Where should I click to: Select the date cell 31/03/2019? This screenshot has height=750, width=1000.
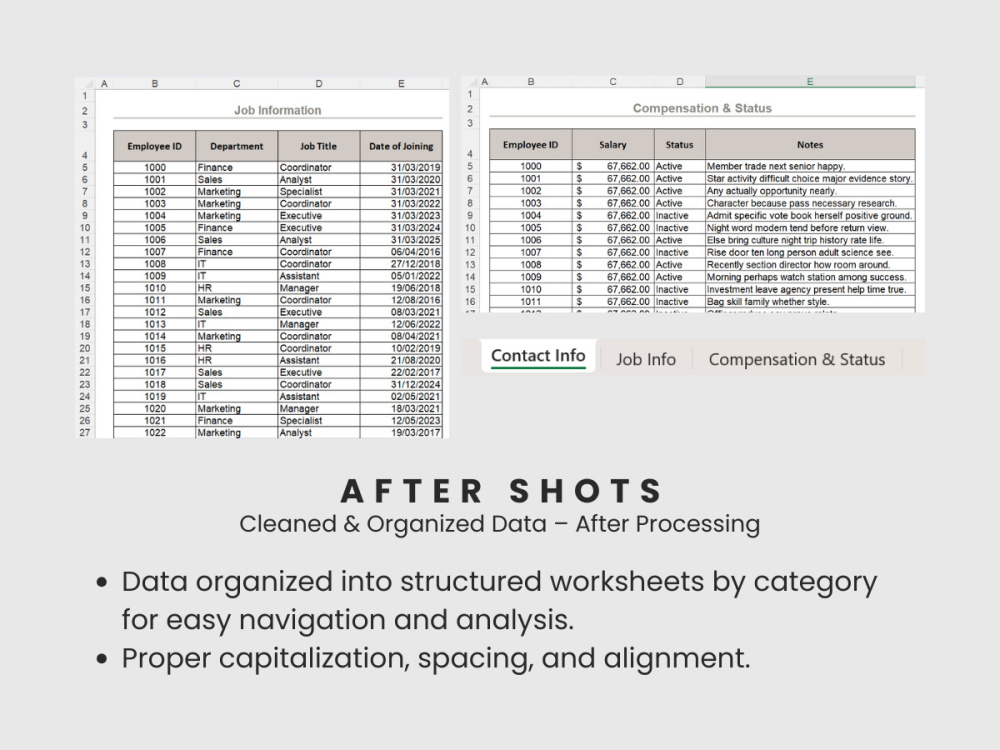click(401, 168)
